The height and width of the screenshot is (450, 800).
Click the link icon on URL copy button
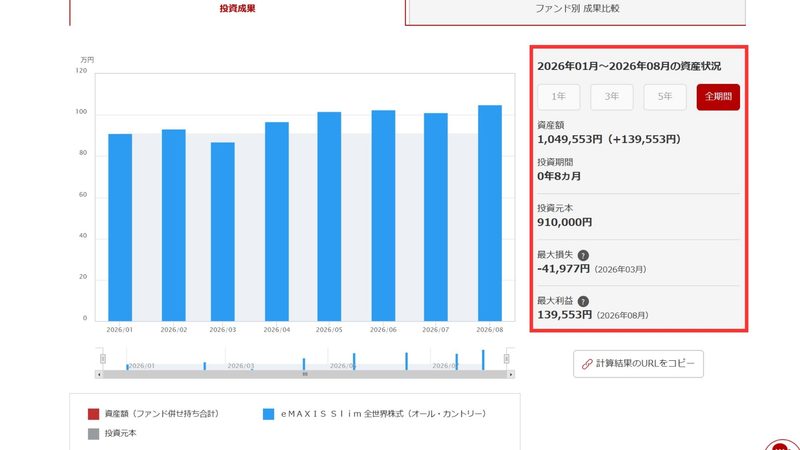[587, 364]
